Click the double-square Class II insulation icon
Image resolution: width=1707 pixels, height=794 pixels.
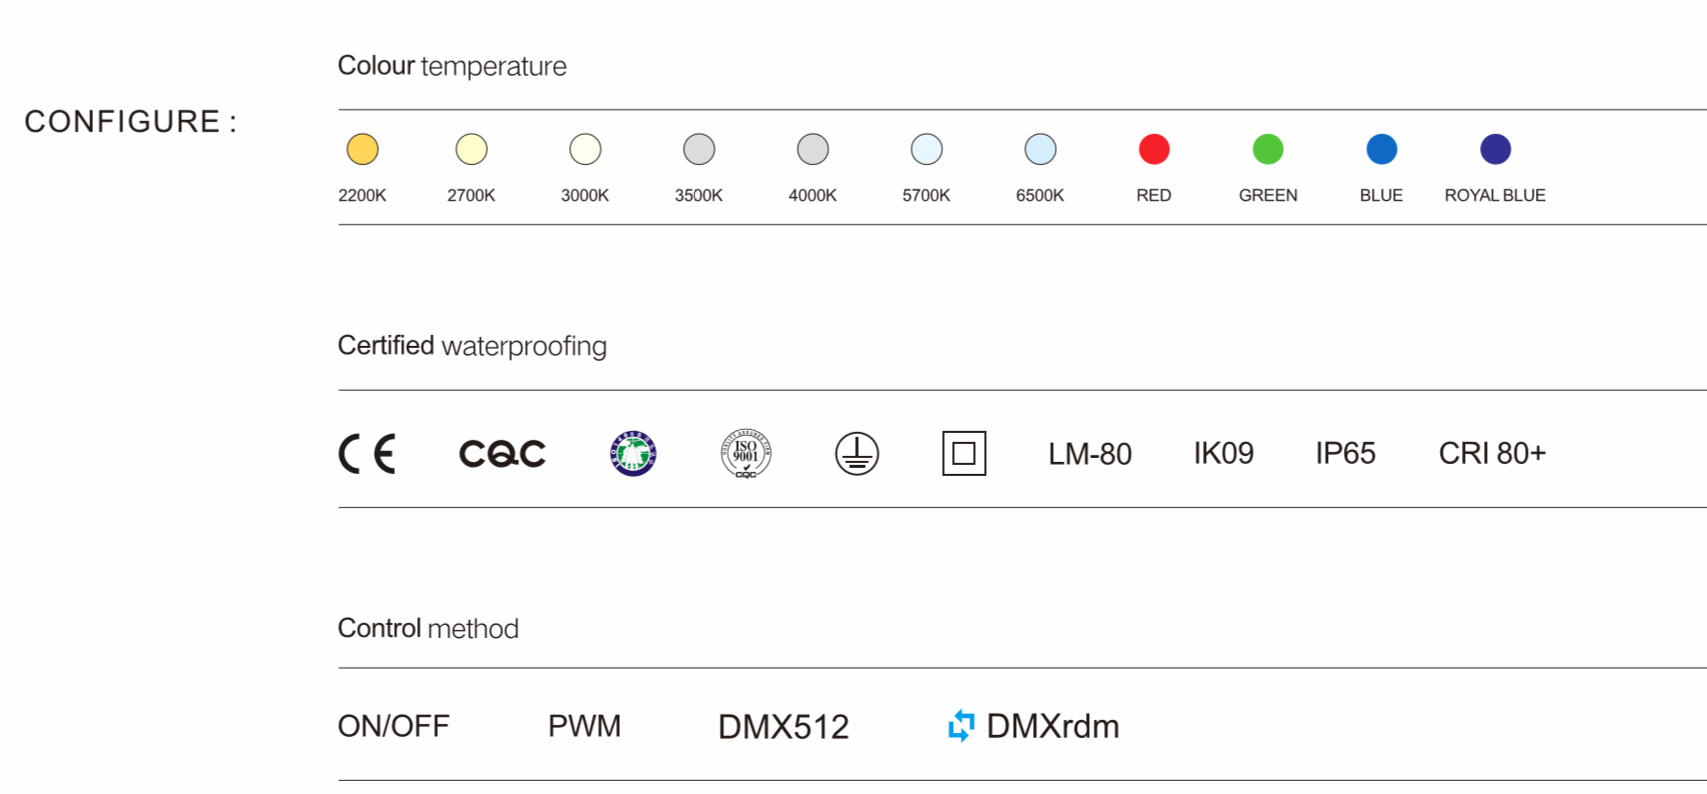point(964,454)
